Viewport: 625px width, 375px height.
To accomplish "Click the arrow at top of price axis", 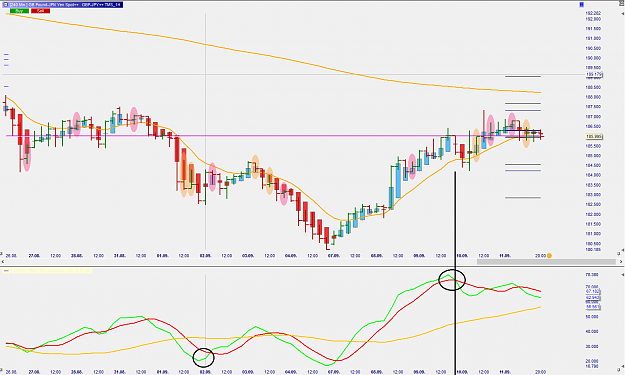I will point(622,14).
